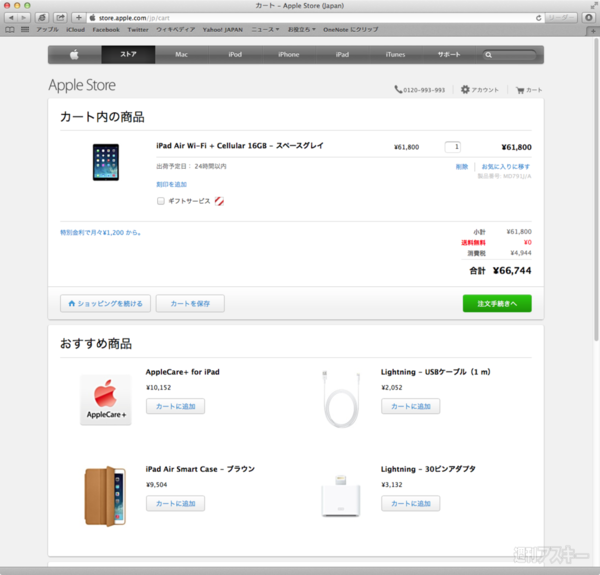
Task: Click the ショッピングを続ける button
Action: click(x=105, y=303)
